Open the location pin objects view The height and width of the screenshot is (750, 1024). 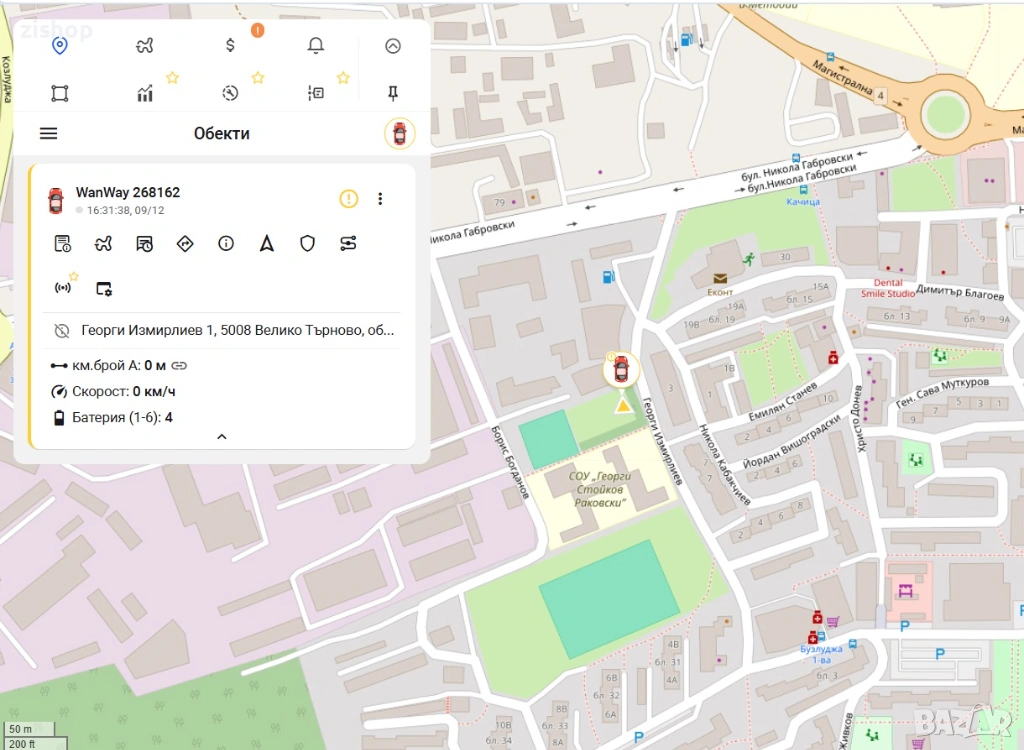point(59,46)
